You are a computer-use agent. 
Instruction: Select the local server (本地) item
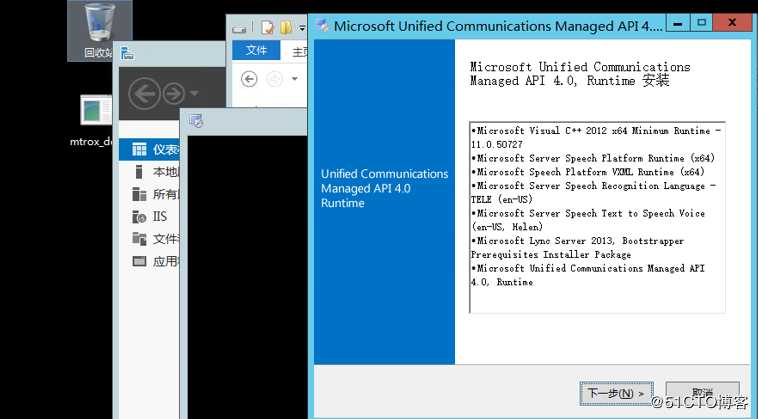tap(150, 172)
